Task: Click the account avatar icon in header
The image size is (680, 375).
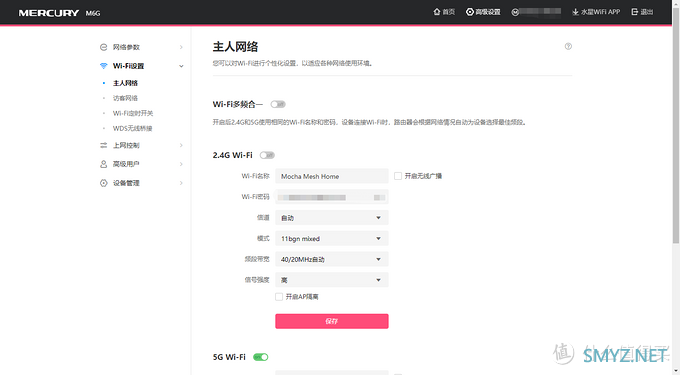Action: 515,12
